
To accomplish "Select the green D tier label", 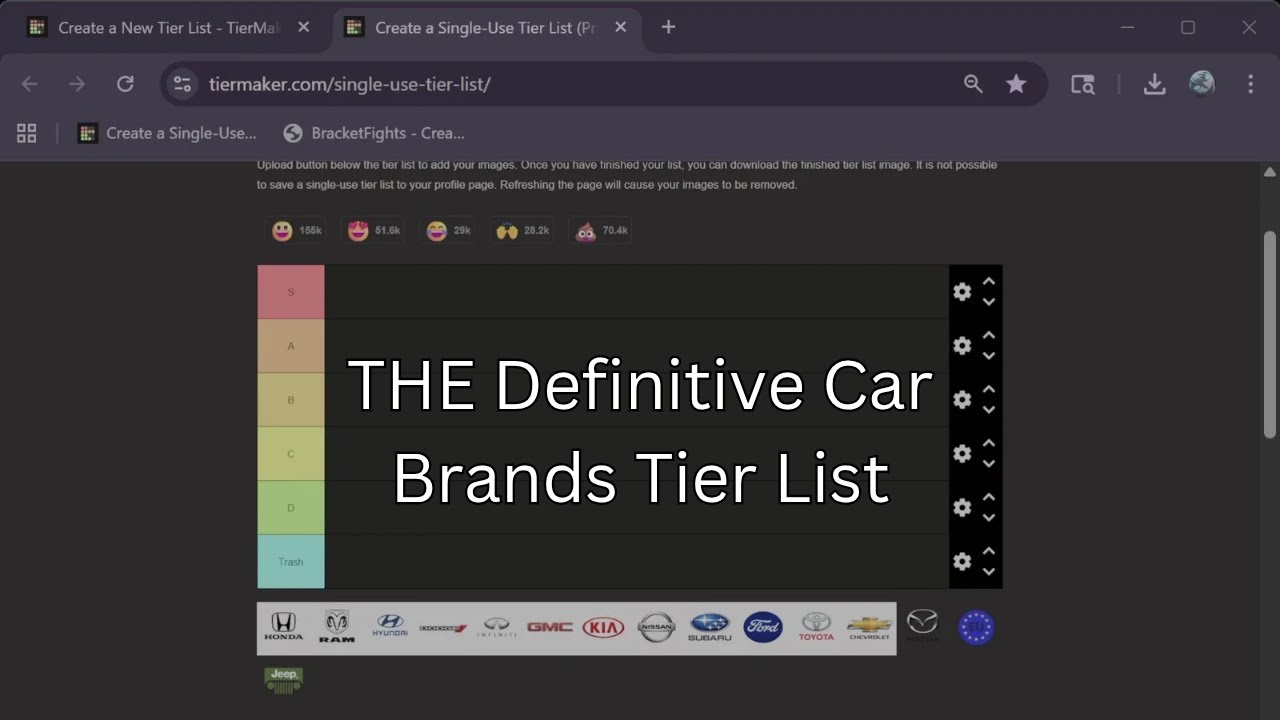I will coord(291,507).
